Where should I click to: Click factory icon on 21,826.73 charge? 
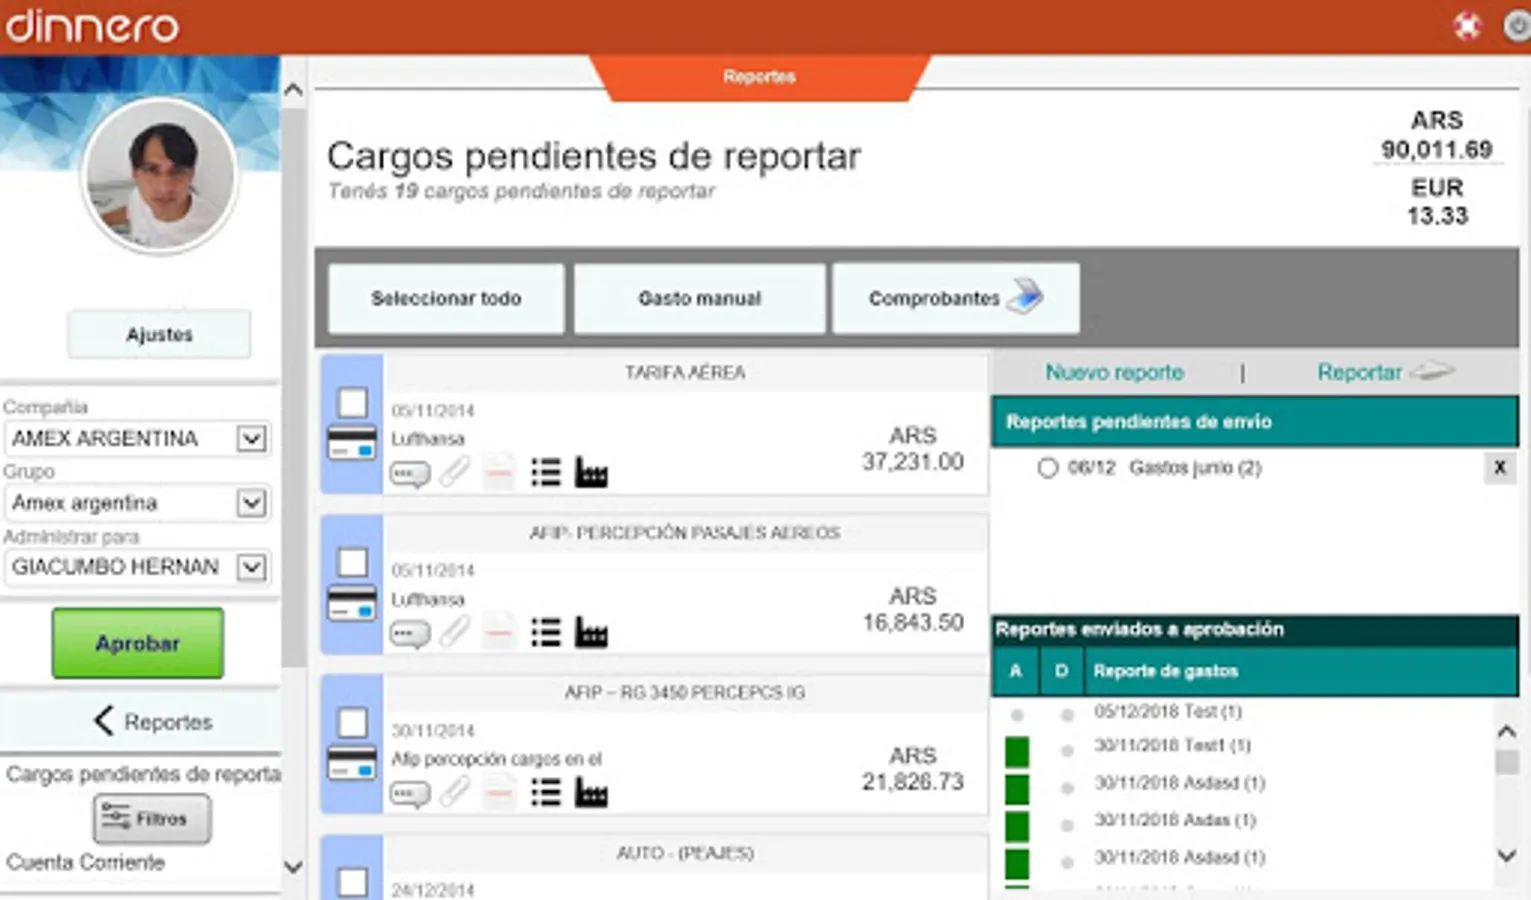pos(591,793)
